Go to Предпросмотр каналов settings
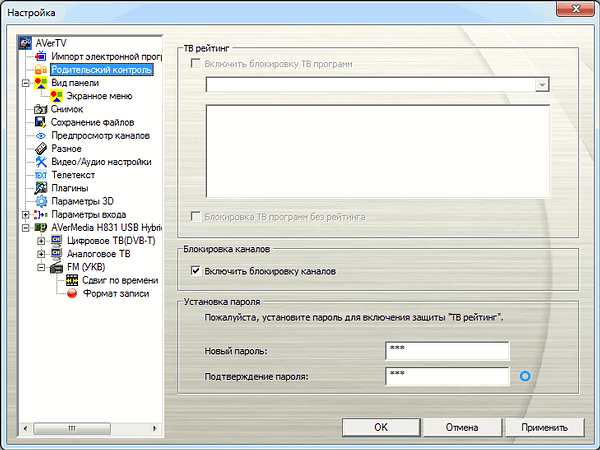600x450 pixels. tap(100, 135)
